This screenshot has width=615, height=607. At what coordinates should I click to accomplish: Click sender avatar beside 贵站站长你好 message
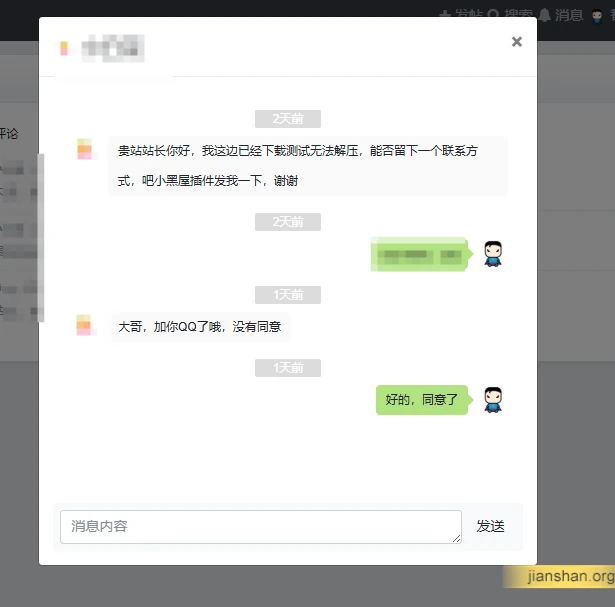pos(85,149)
